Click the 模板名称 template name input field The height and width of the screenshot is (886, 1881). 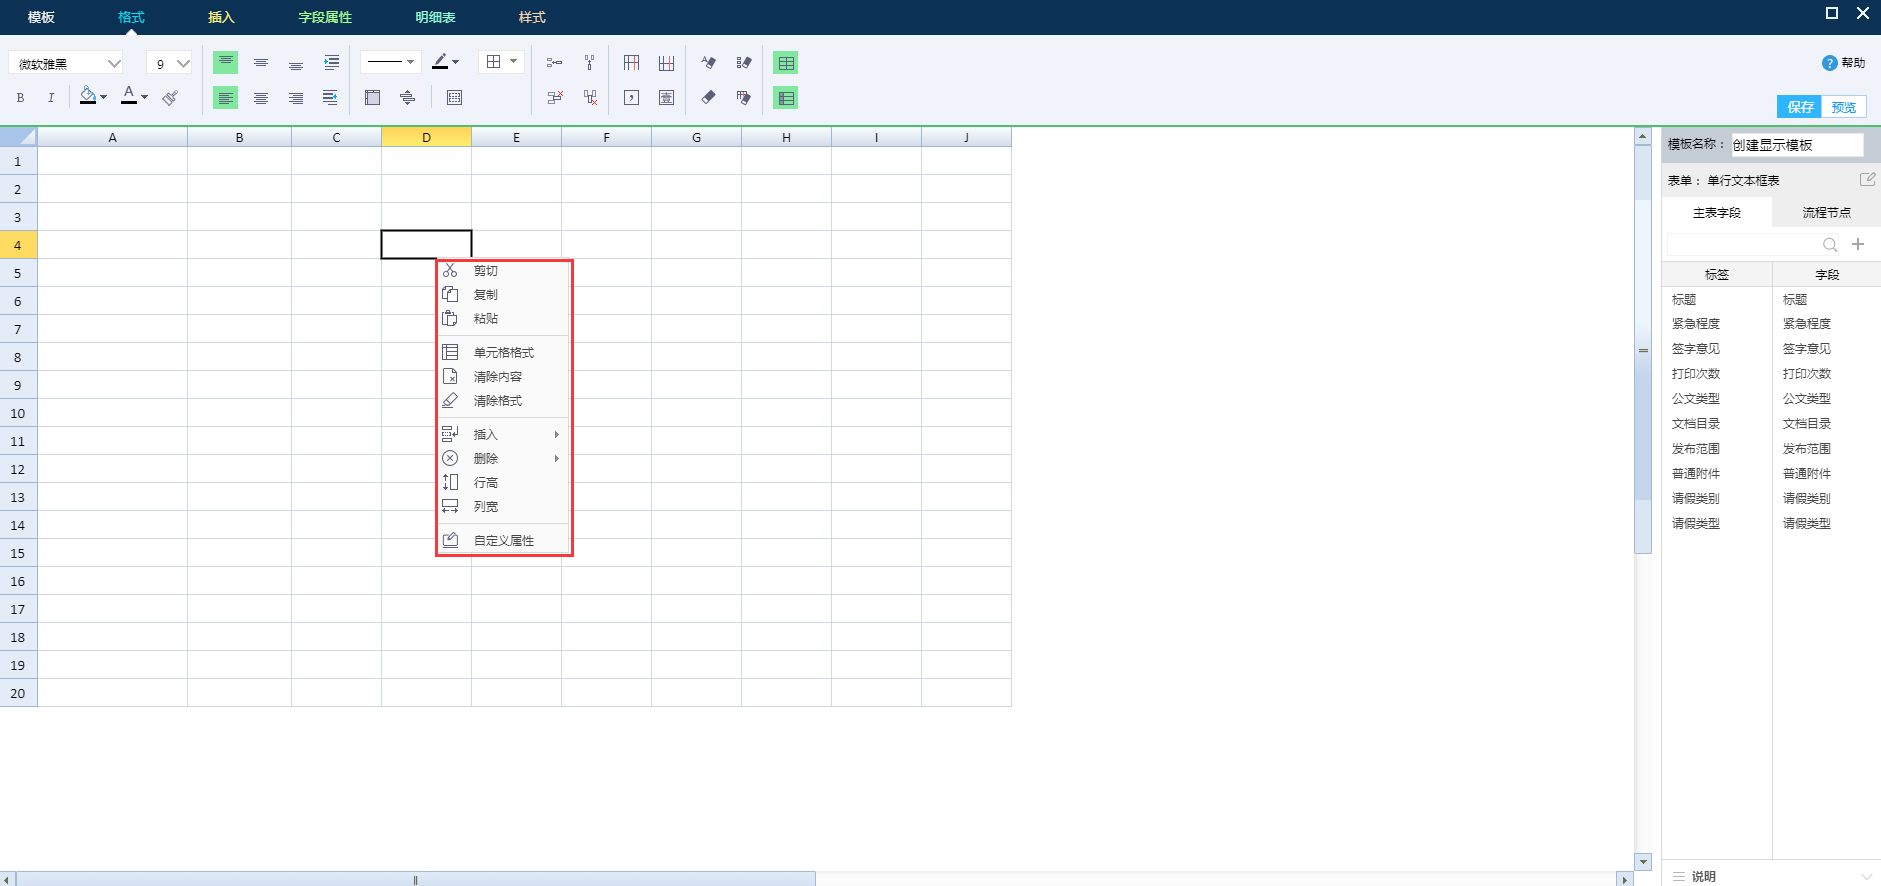(x=1796, y=145)
